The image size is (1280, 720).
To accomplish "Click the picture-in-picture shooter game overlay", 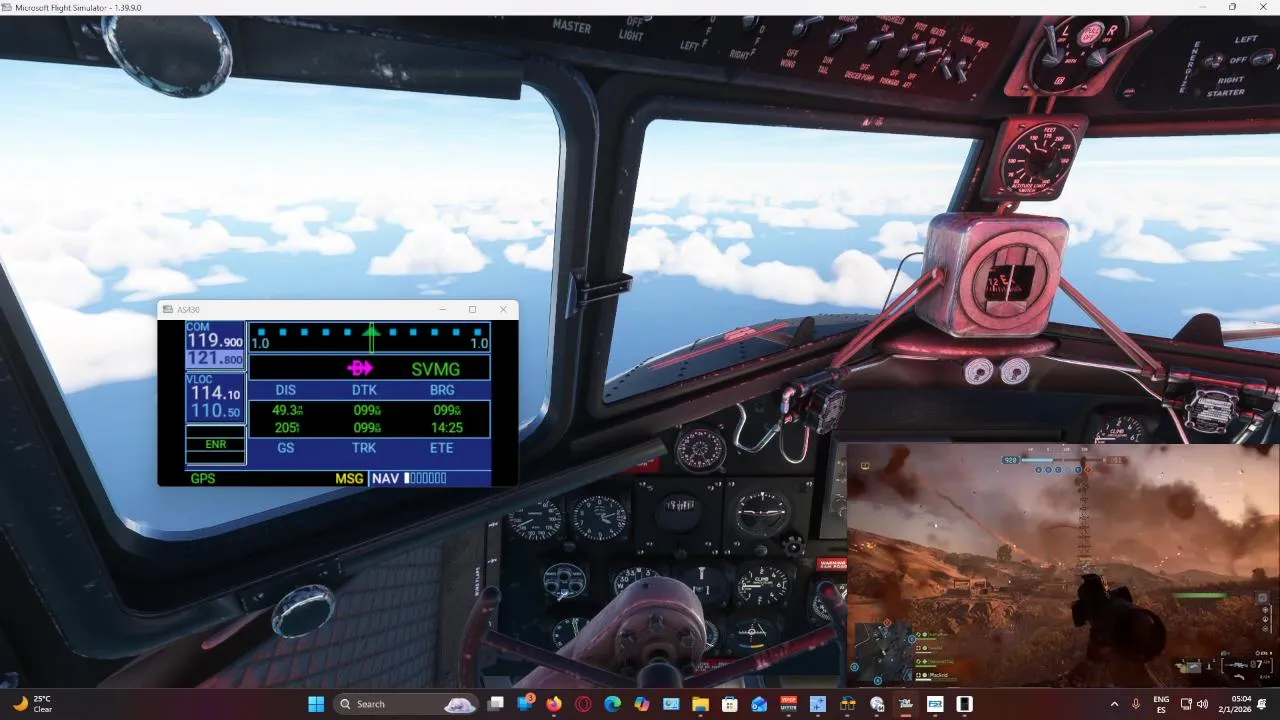I will tap(1063, 565).
